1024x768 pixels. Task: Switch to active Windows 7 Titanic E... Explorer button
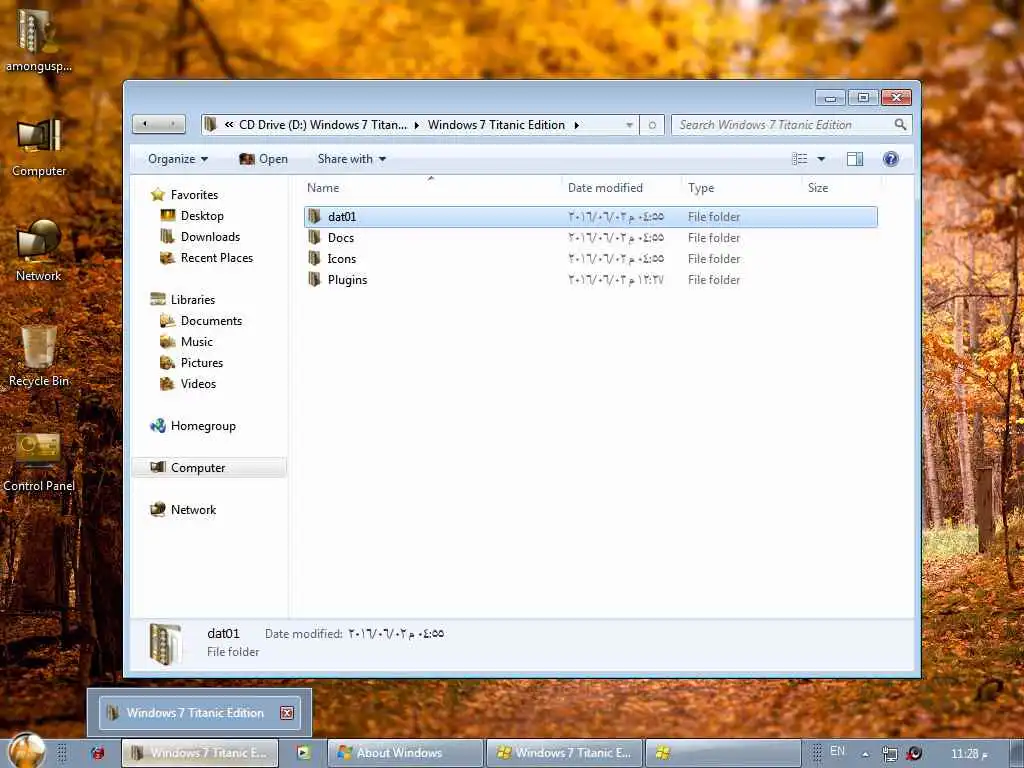point(200,753)
